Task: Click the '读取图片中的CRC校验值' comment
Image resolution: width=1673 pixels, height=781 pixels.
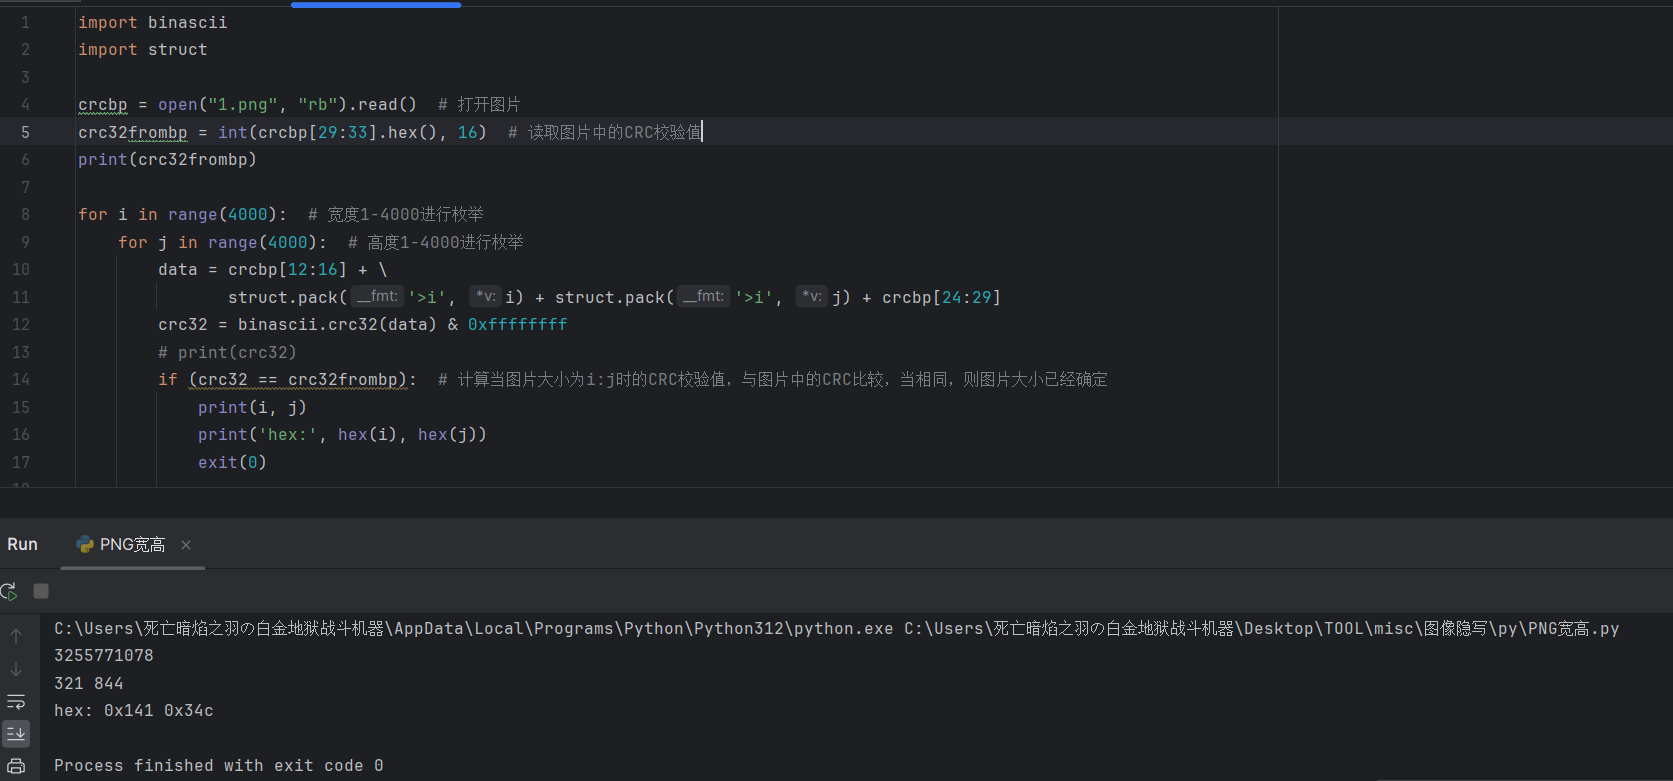Action: click(x=614, y=132)
